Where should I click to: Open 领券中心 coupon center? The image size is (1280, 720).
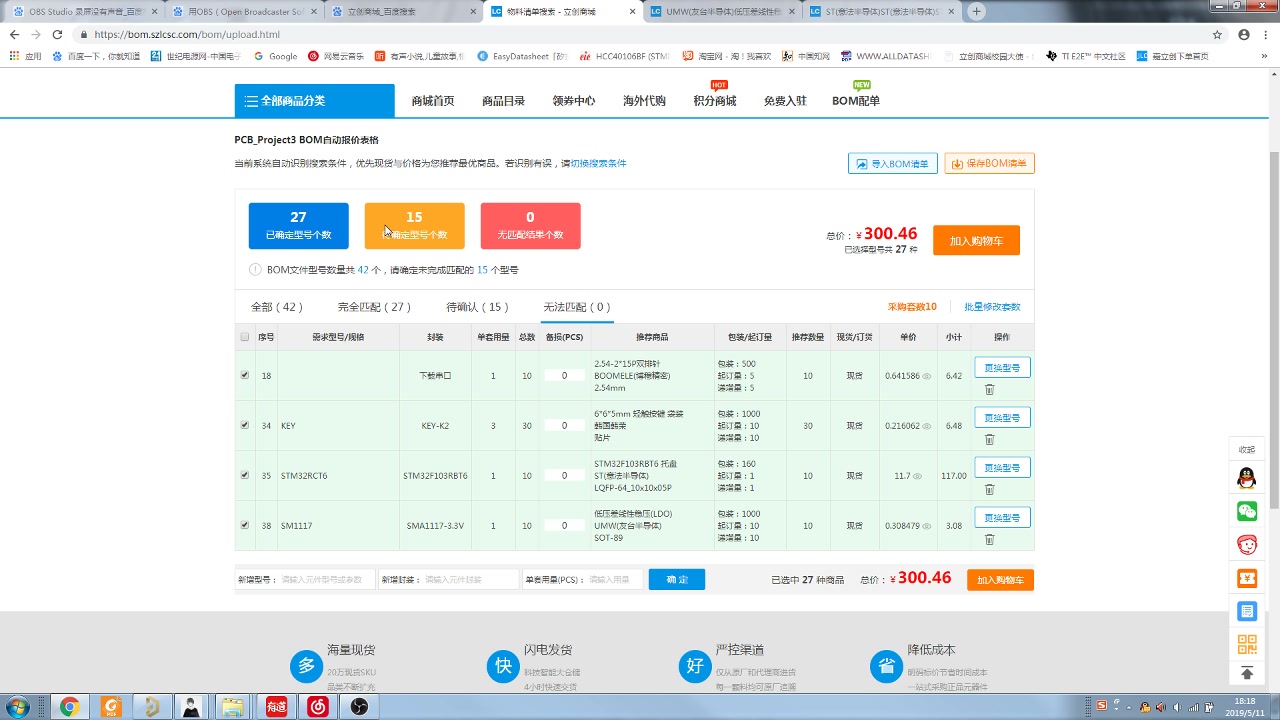click(x=574, y=101)
